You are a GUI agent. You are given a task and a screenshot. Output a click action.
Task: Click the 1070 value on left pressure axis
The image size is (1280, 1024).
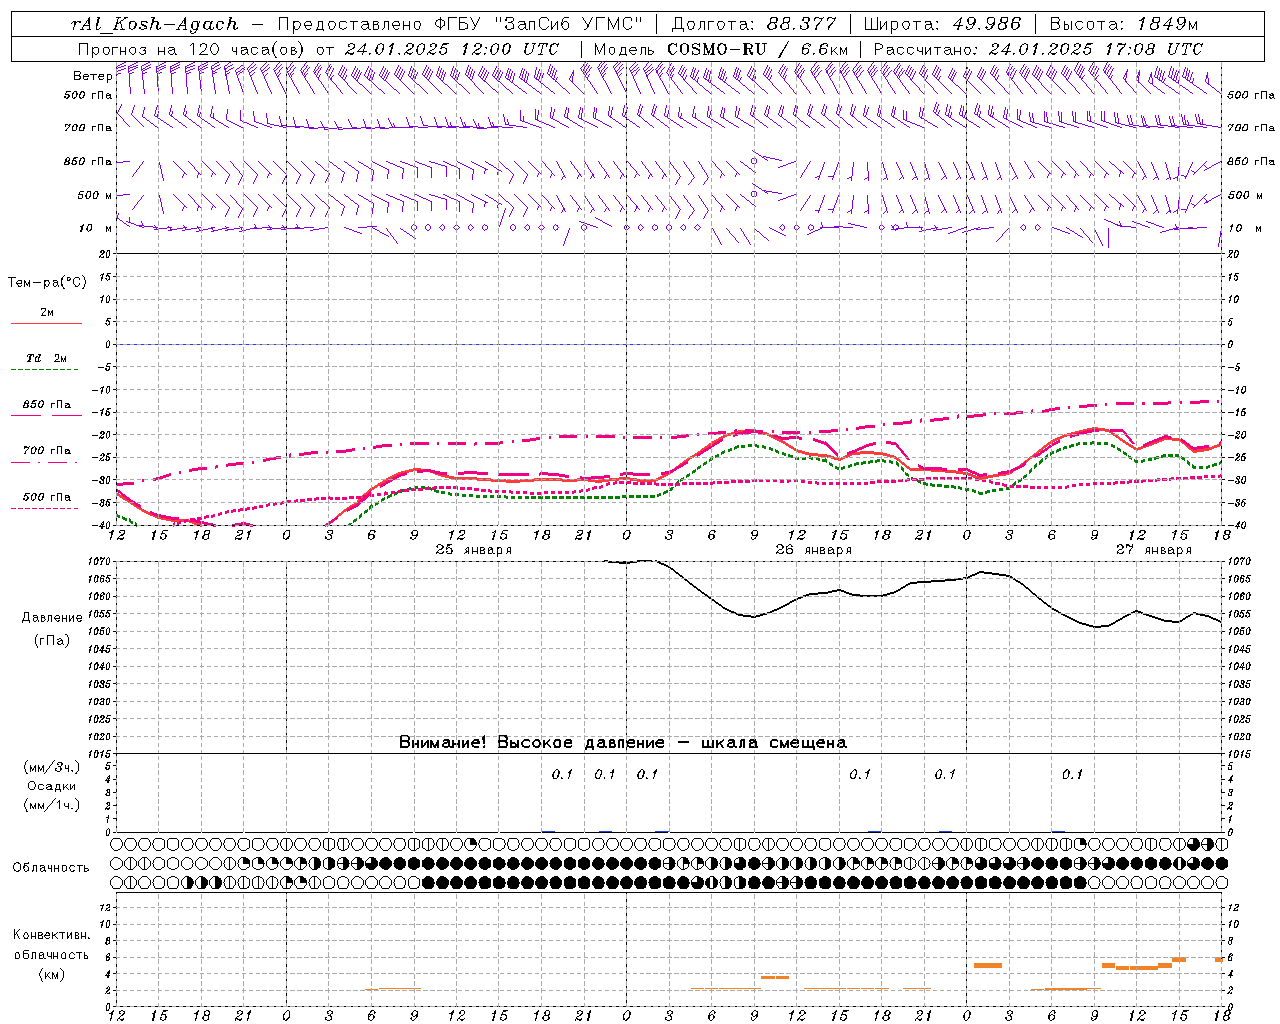100,562
